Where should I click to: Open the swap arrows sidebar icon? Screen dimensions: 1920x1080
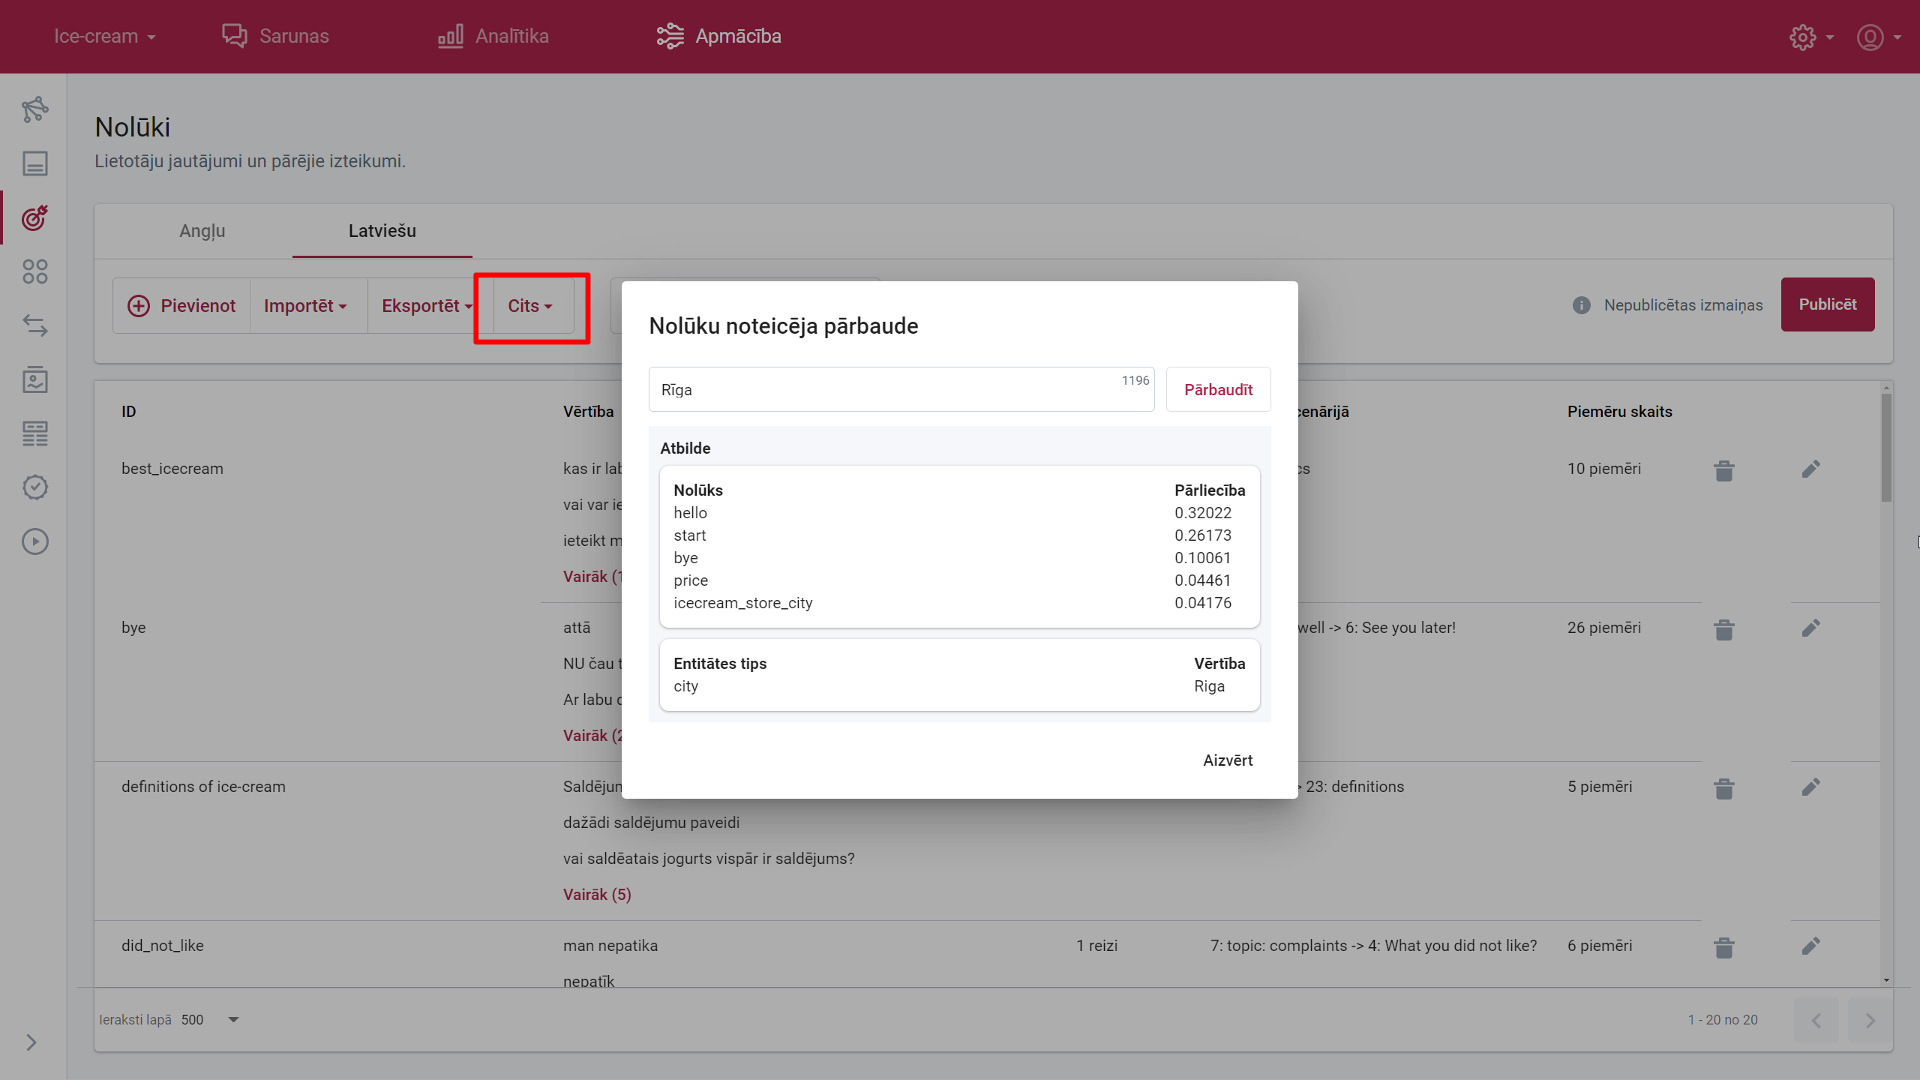point(35,326)
